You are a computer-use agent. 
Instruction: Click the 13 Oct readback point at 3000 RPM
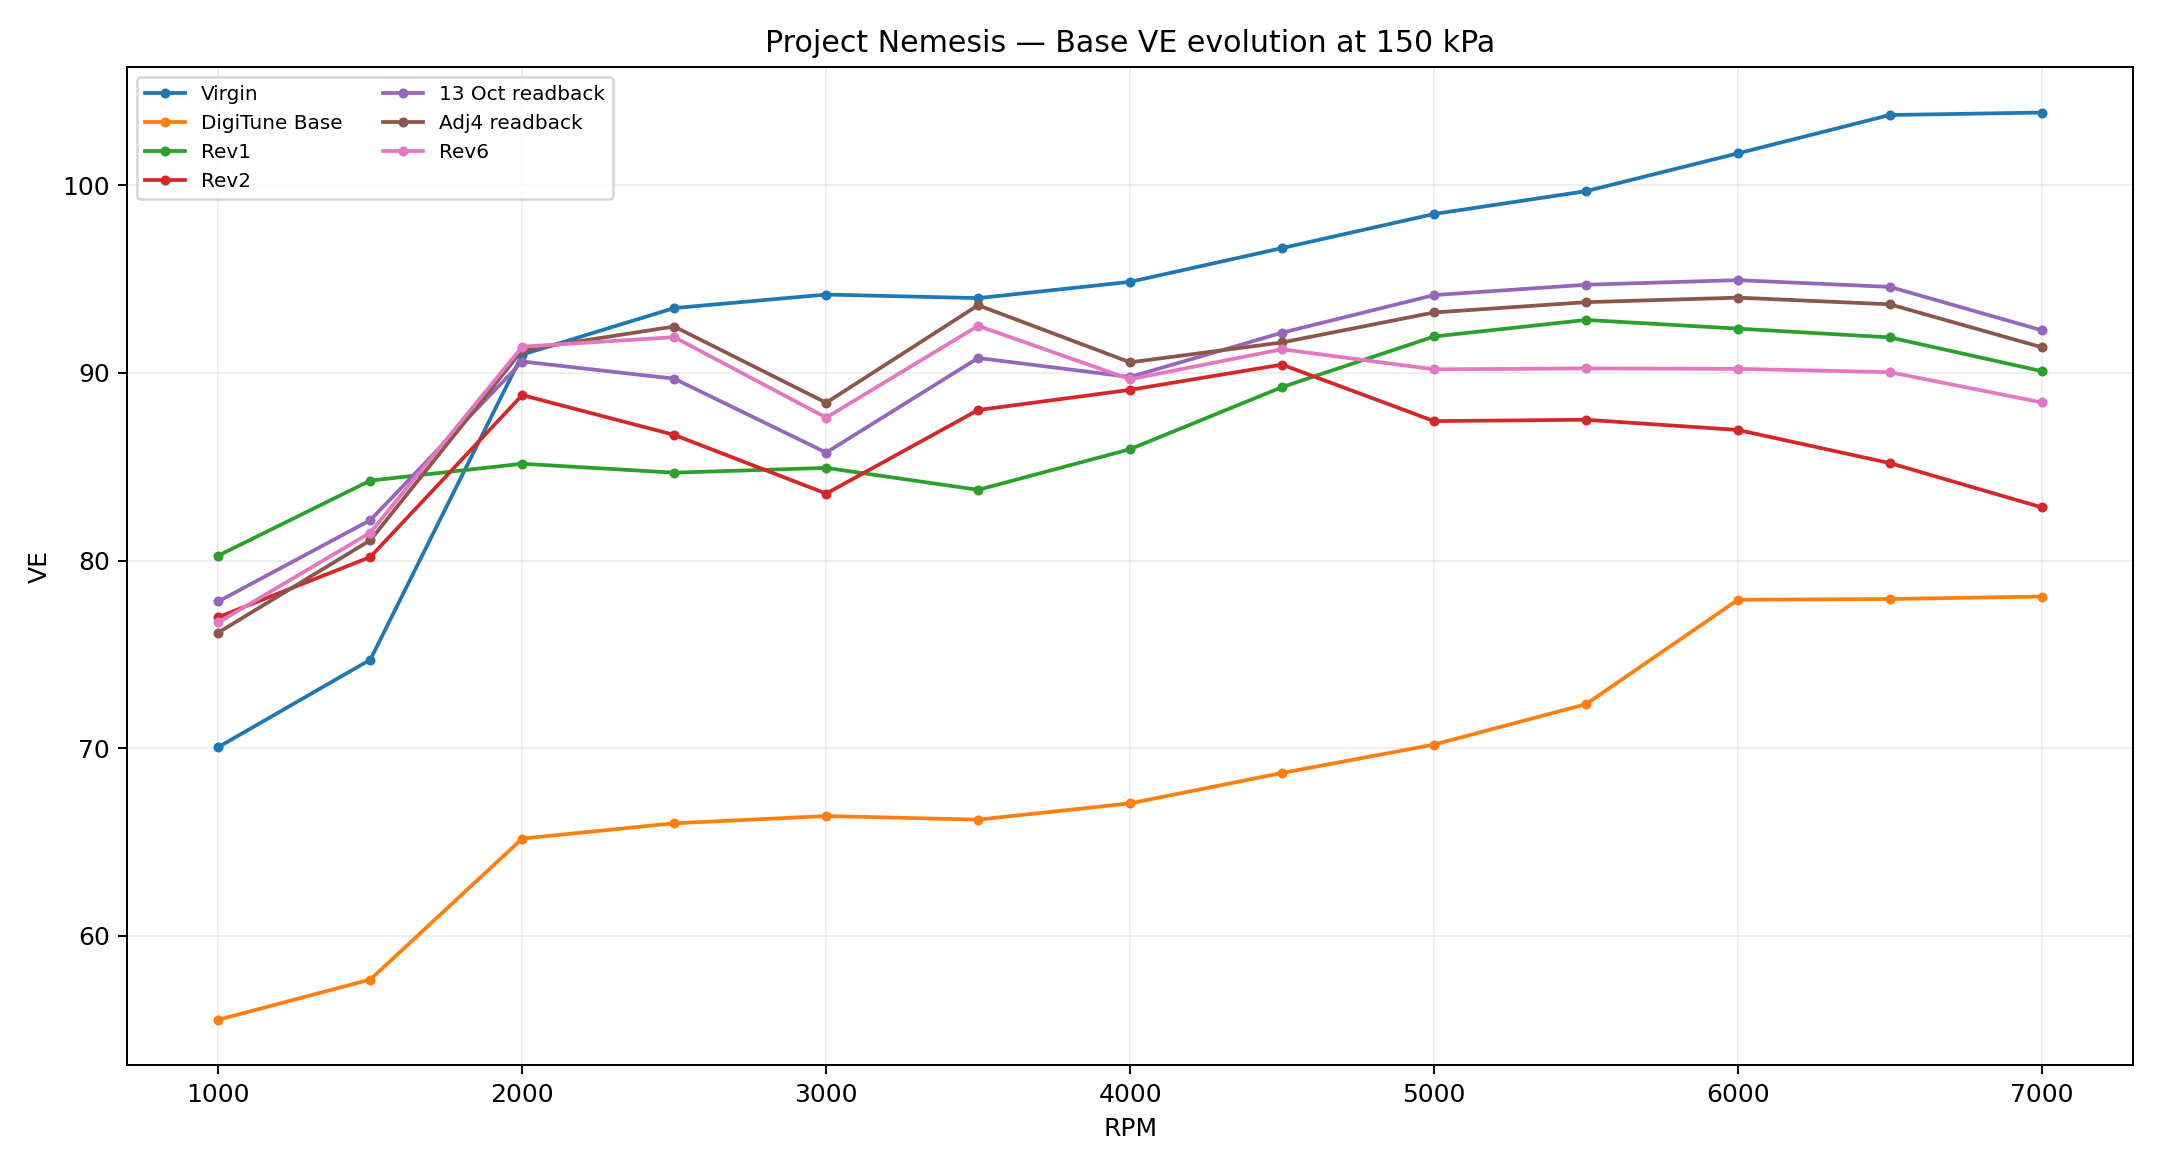click(826, 453)
